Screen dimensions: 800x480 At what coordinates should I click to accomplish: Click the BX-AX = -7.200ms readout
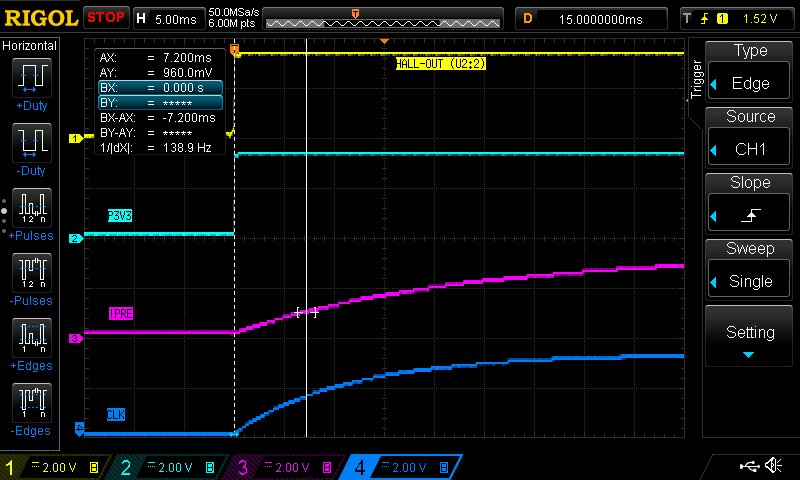click(x=158, y=118)
